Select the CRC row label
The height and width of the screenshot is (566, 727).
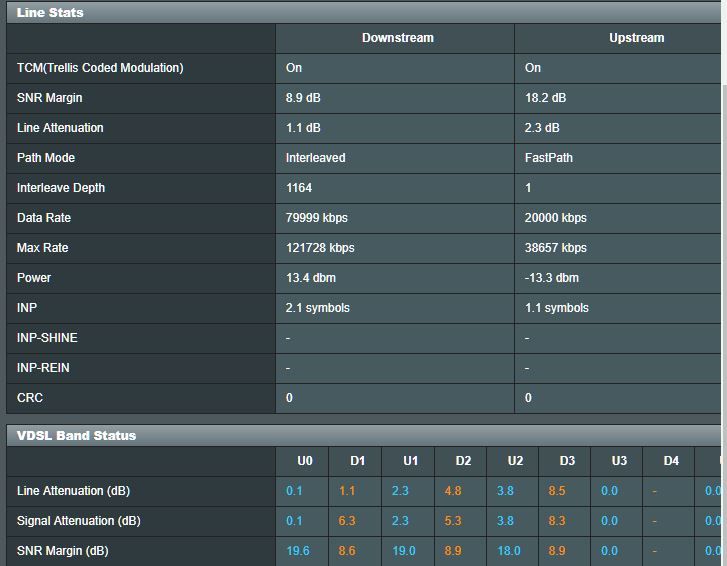[30, 398]
